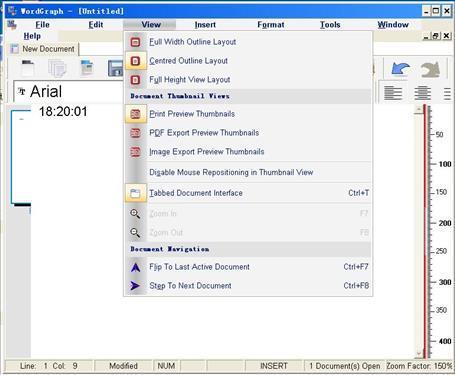
Task: Click the page thumbnail in left pane
Action: (21, 157)
